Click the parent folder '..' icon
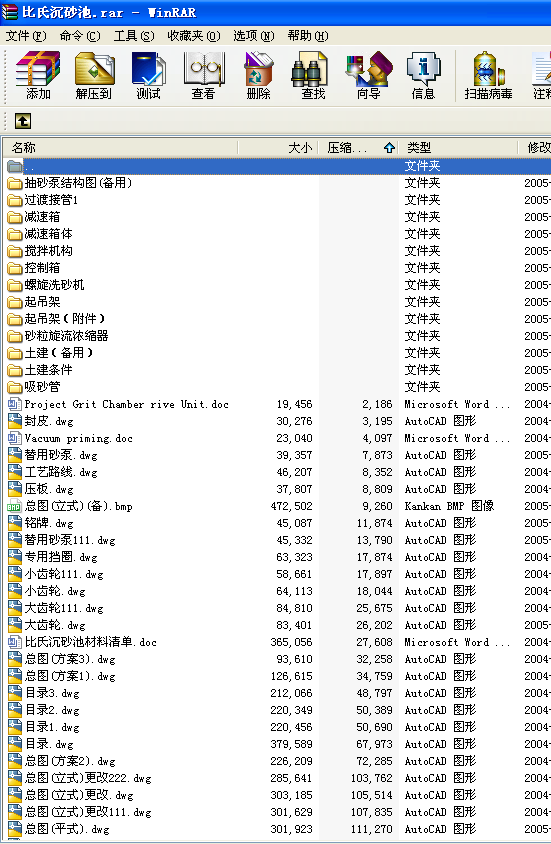This screenshot has height=844, width=551. pyautogui.click(x=15, y=166)
